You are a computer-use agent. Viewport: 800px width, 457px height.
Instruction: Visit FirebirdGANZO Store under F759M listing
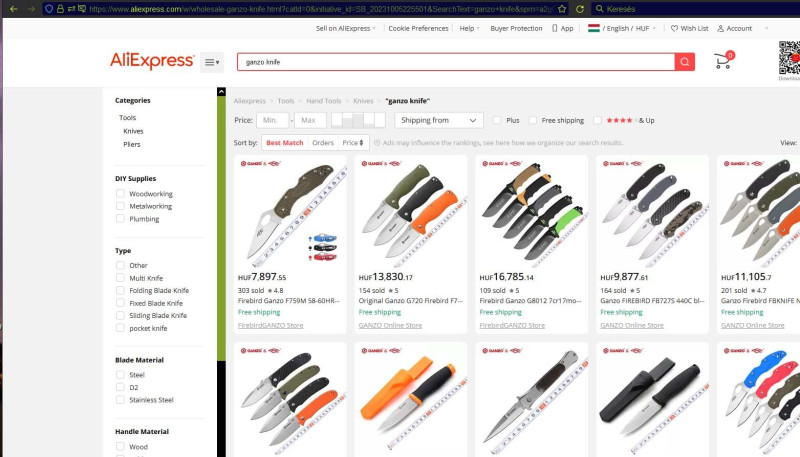click(x=270, y=325)
